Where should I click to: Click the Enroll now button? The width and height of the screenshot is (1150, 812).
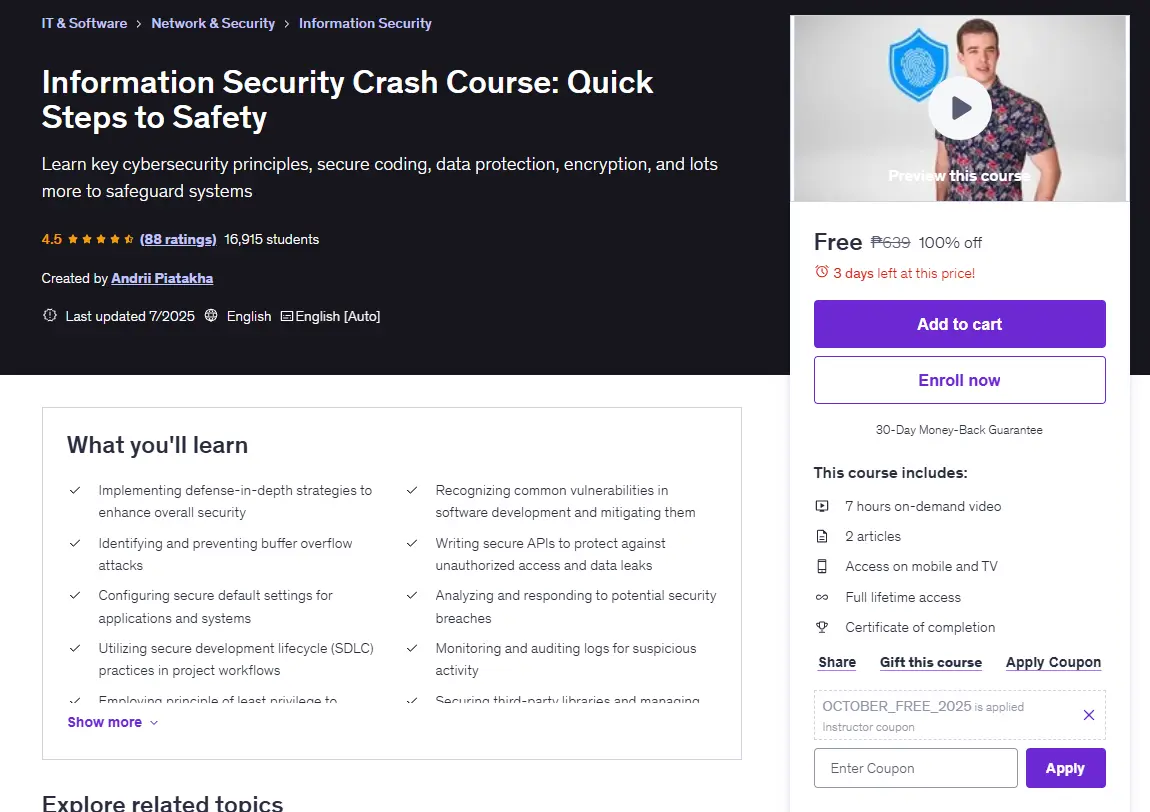(x=959, y=380)
